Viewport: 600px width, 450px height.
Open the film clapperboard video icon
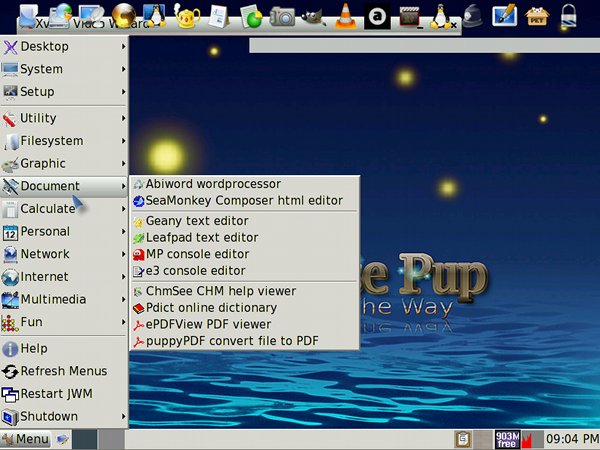click(x=409, y=16)
